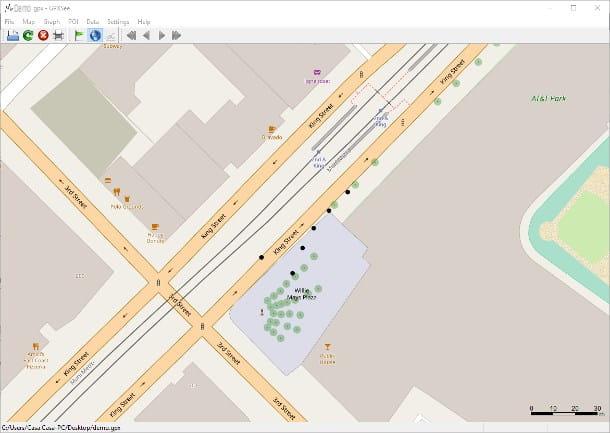Open the POI menu

click(74, 22)
